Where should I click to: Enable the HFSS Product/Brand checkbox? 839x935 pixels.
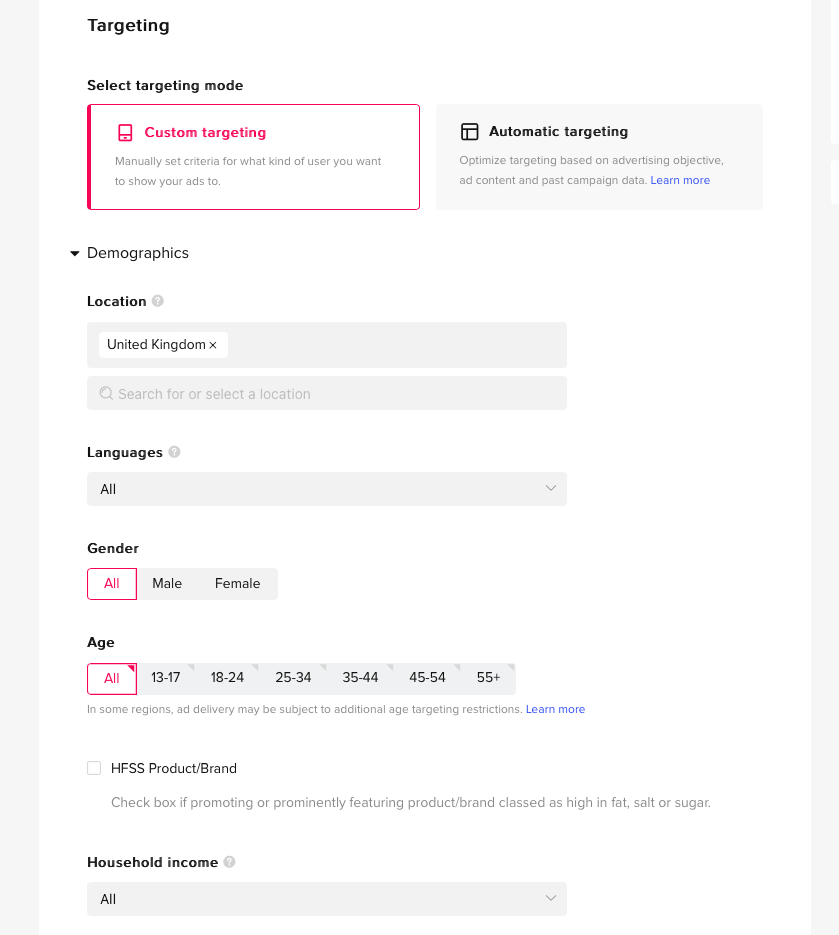[x=94, y=768]
